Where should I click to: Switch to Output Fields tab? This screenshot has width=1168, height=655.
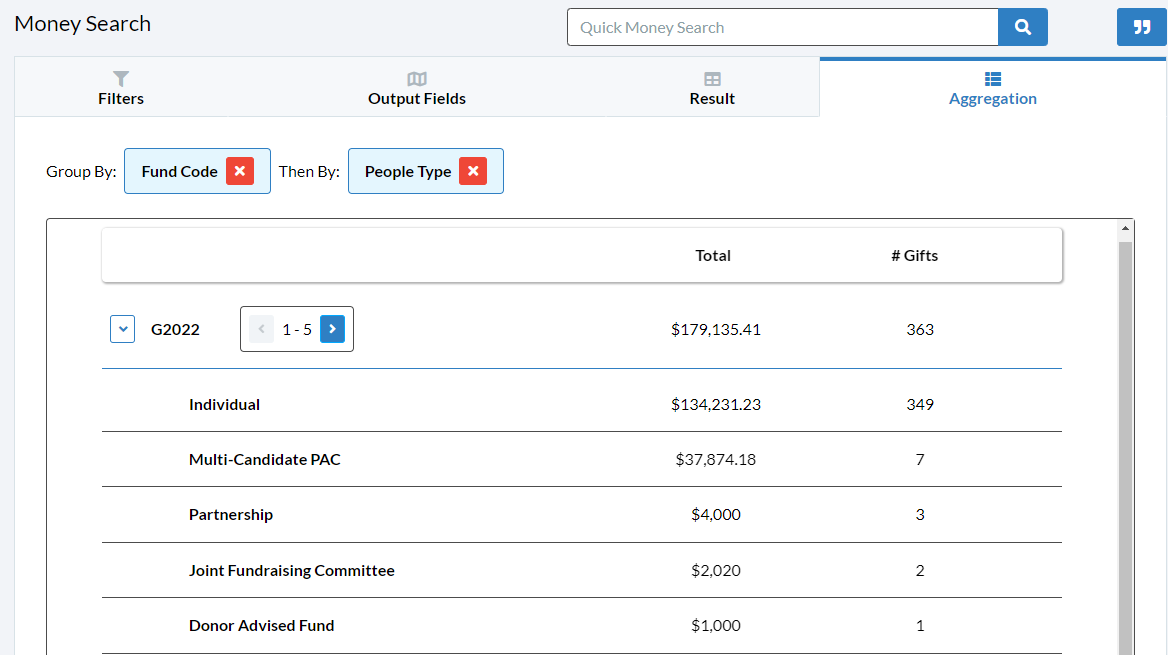coord(416,88)
